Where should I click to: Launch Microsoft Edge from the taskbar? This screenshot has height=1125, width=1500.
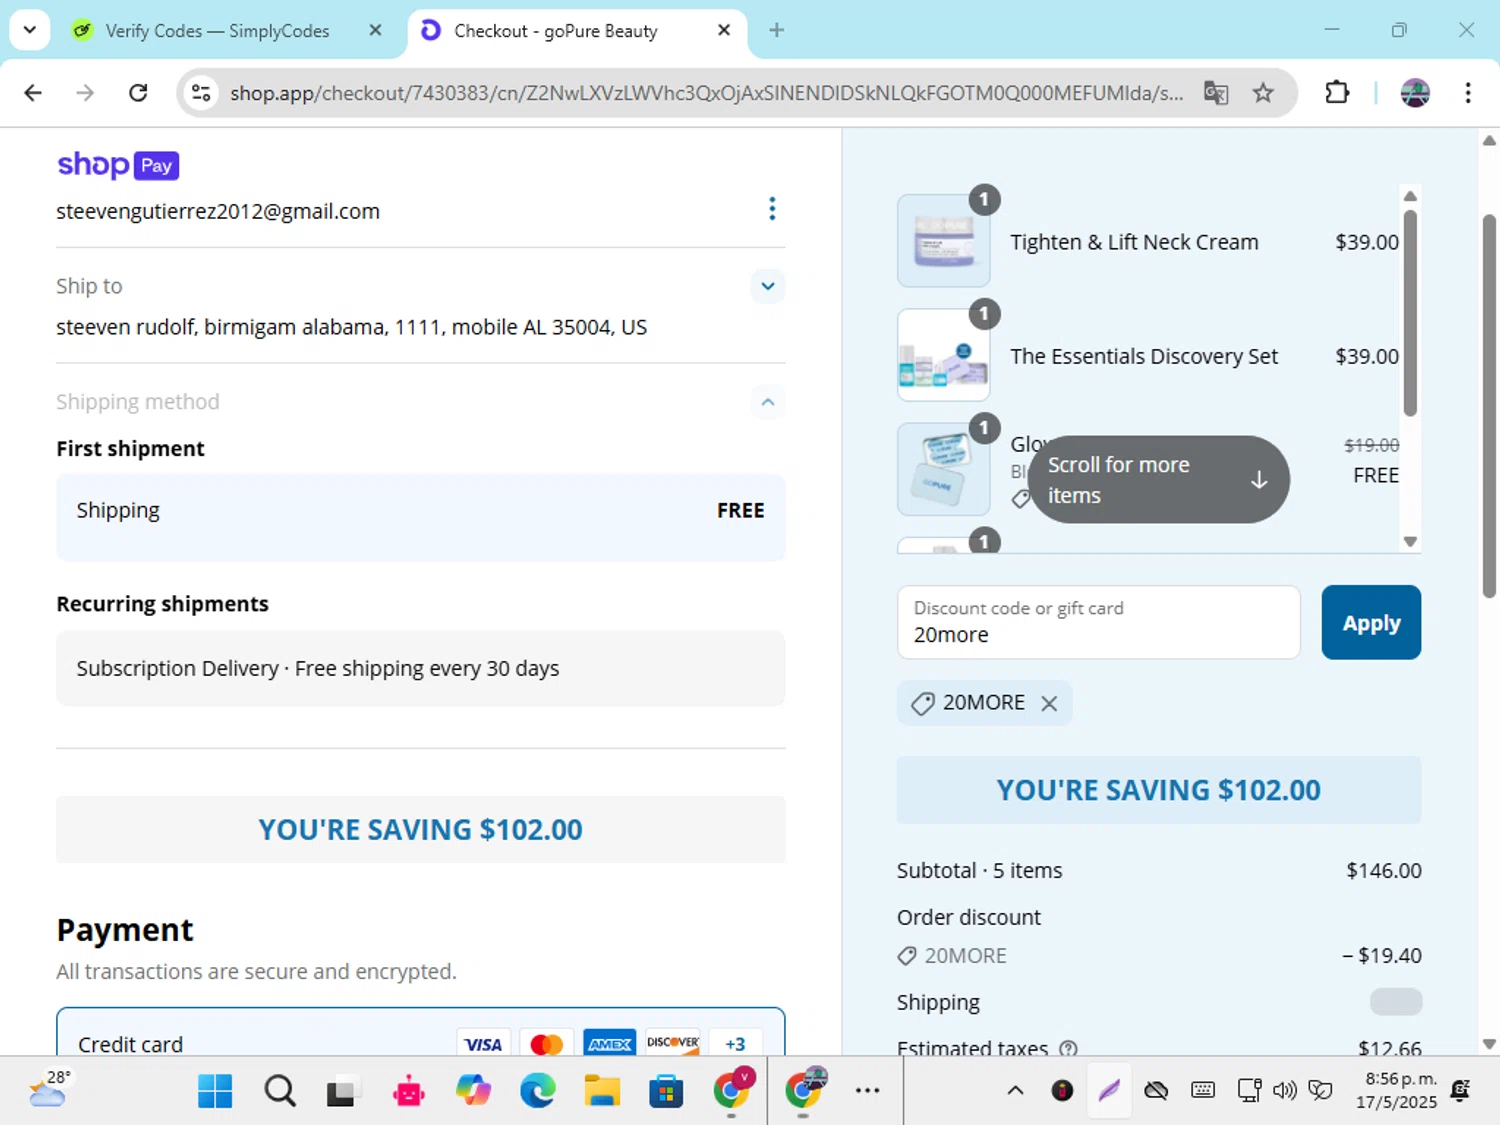(537, 1091)
